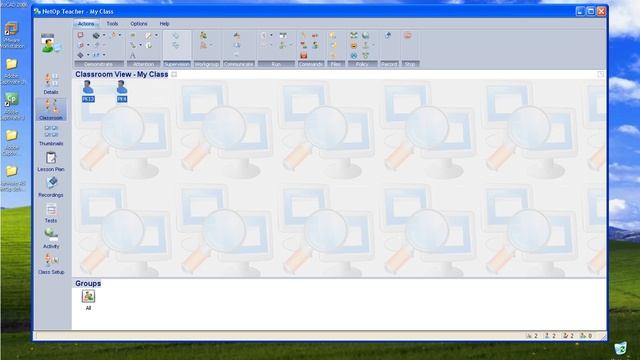Open the Actions menu
This screenshot has height=360, width=640.
point(86,24)
